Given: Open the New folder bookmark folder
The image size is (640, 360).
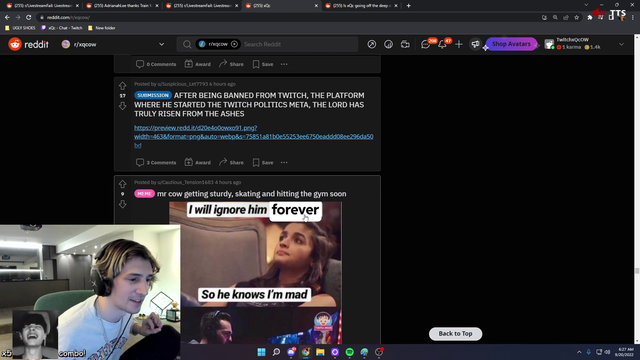Looking at the screenshot, I should coord(102,28).
